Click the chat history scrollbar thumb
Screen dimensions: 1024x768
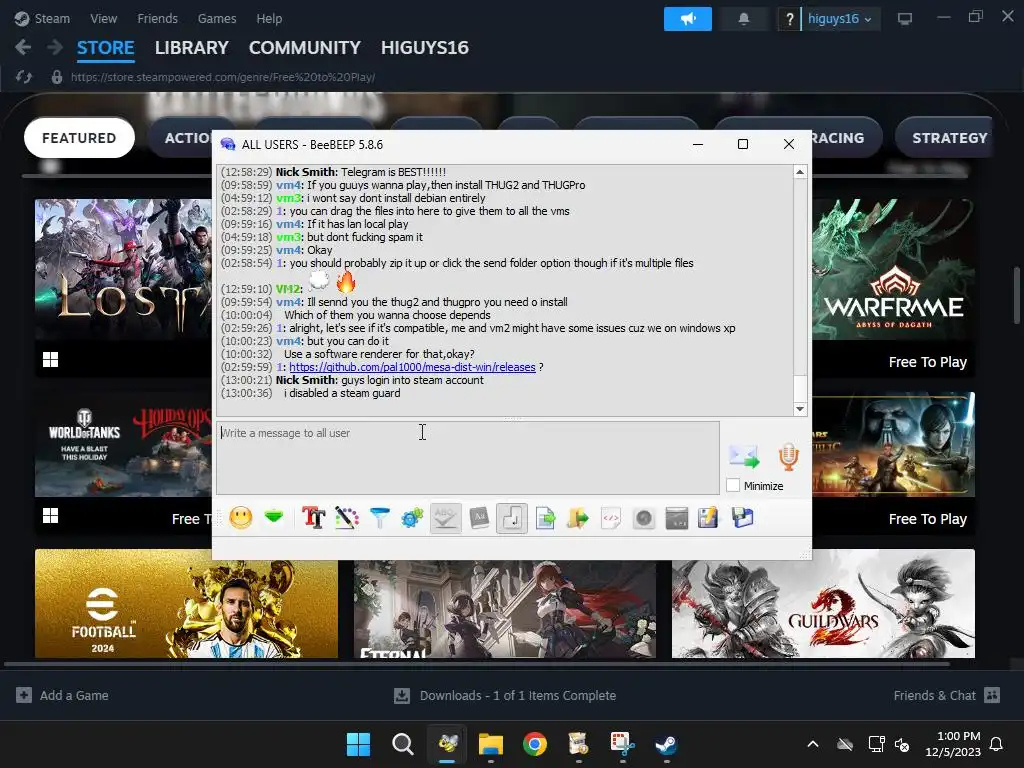(800, 389)
